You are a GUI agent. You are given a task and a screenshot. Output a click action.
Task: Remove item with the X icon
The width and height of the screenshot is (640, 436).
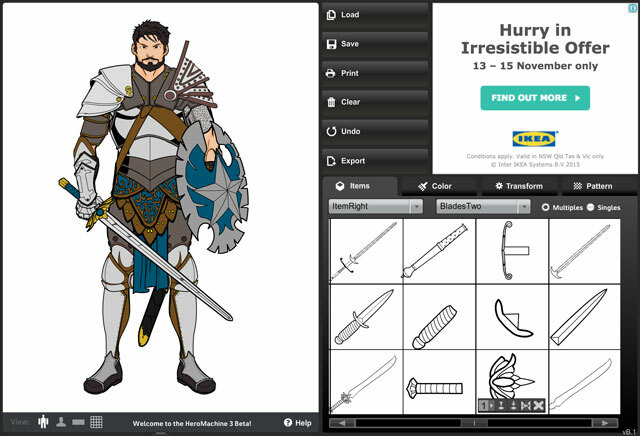click(538, 405)
